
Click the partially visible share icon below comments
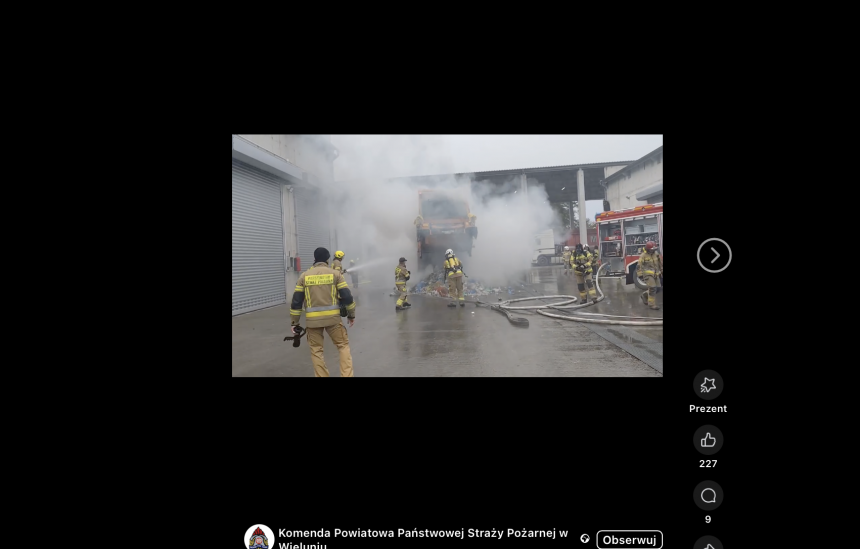[x=708, y=543]
